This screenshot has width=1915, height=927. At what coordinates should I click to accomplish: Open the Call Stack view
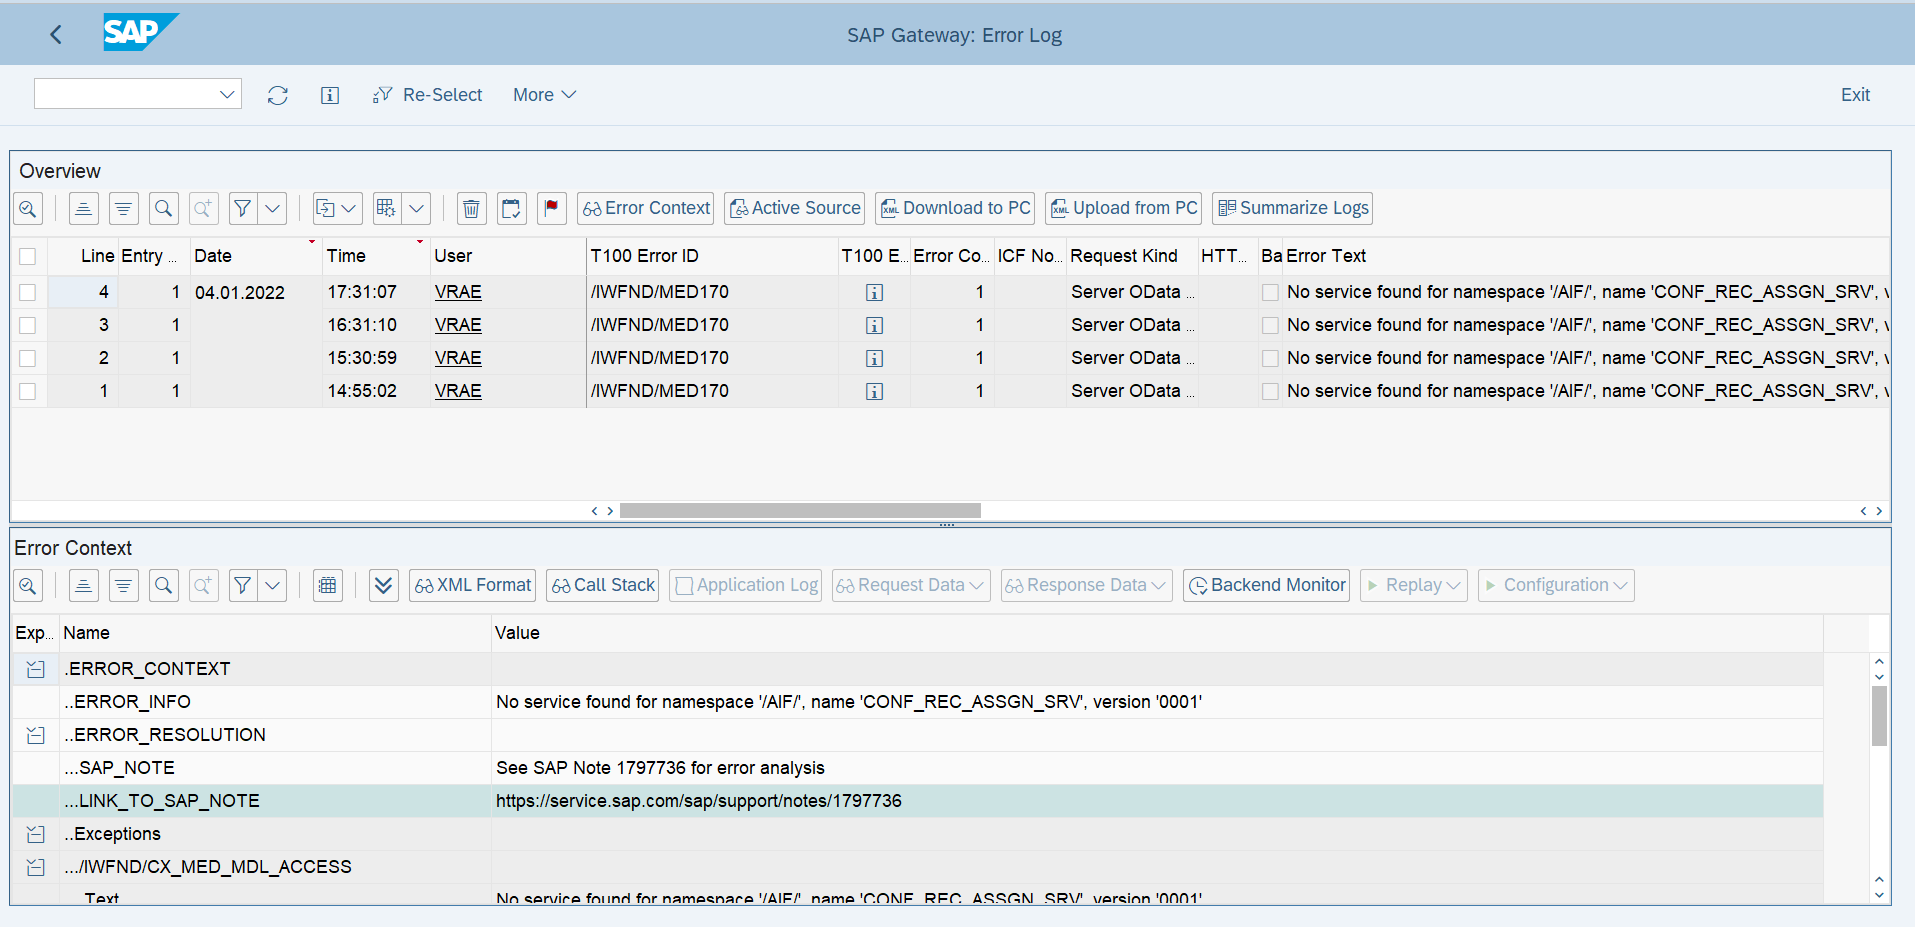tap(602, 585)
